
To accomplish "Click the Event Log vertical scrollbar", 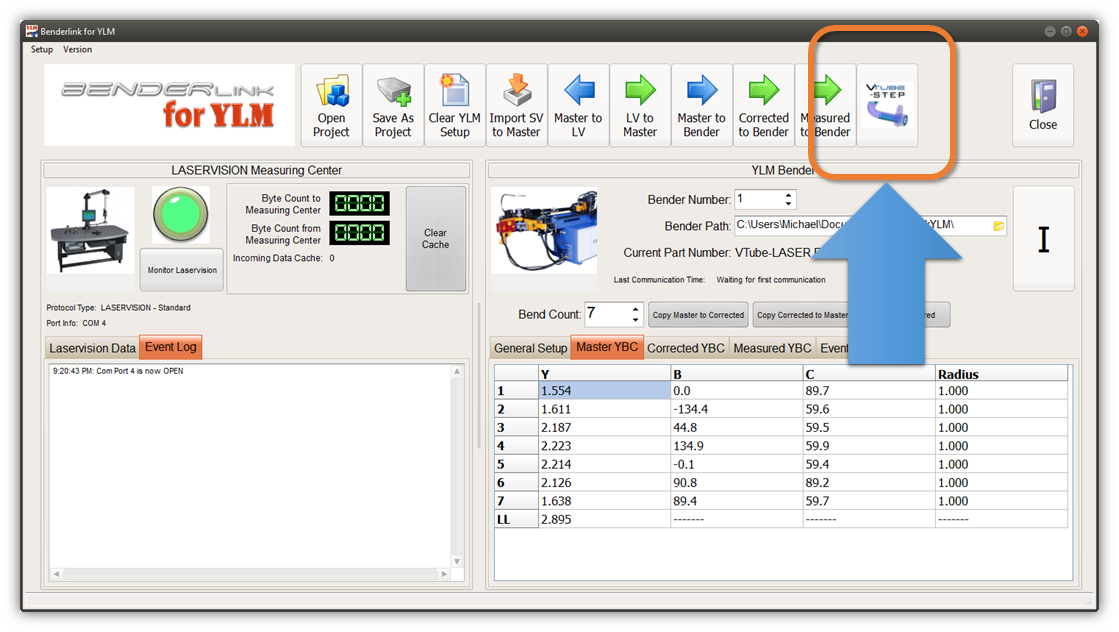I will [x=458, y=465].
